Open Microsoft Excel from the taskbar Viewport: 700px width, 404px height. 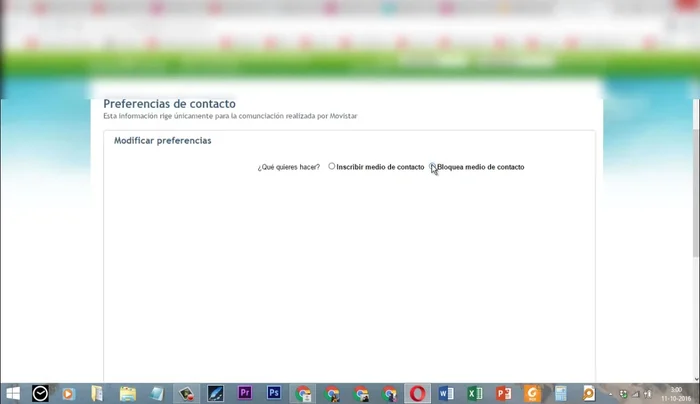(475, 393)
